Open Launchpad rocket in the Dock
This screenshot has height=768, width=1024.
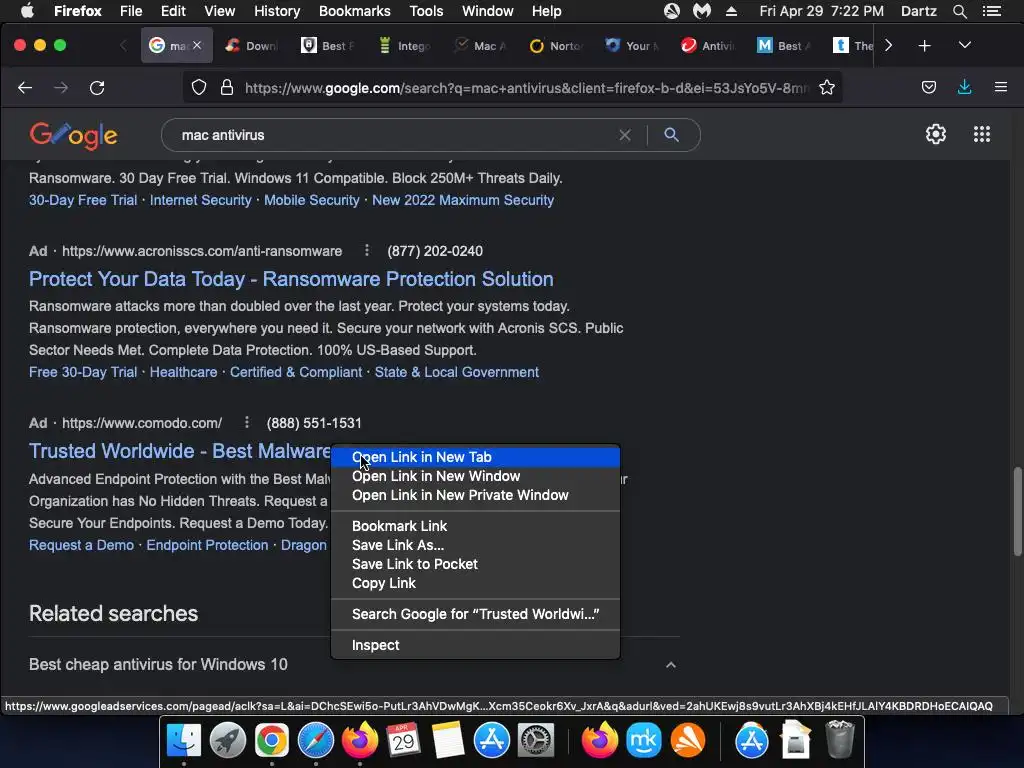[x=227, y=741]
